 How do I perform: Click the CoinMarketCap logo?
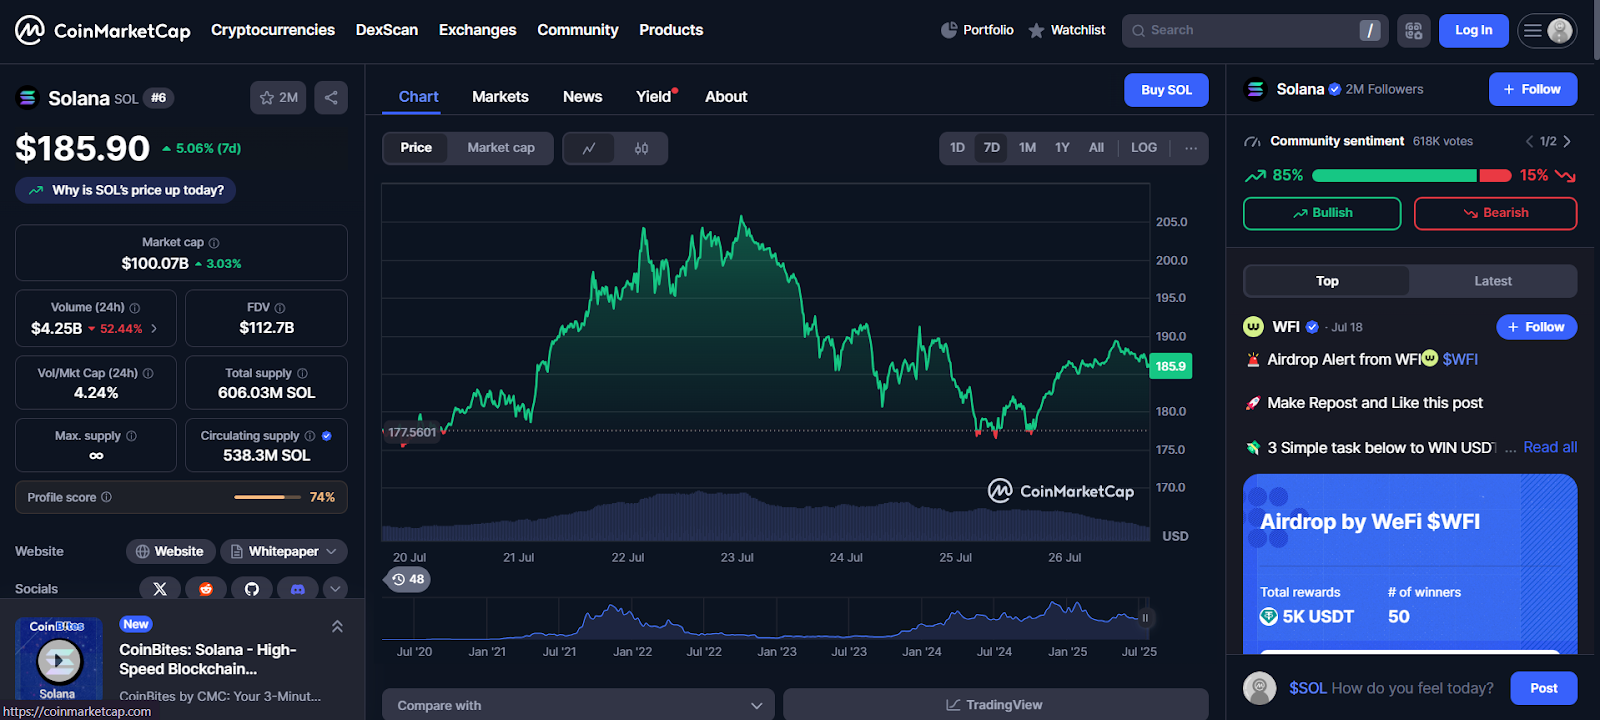pyautogui.click(x=102, y=30)
